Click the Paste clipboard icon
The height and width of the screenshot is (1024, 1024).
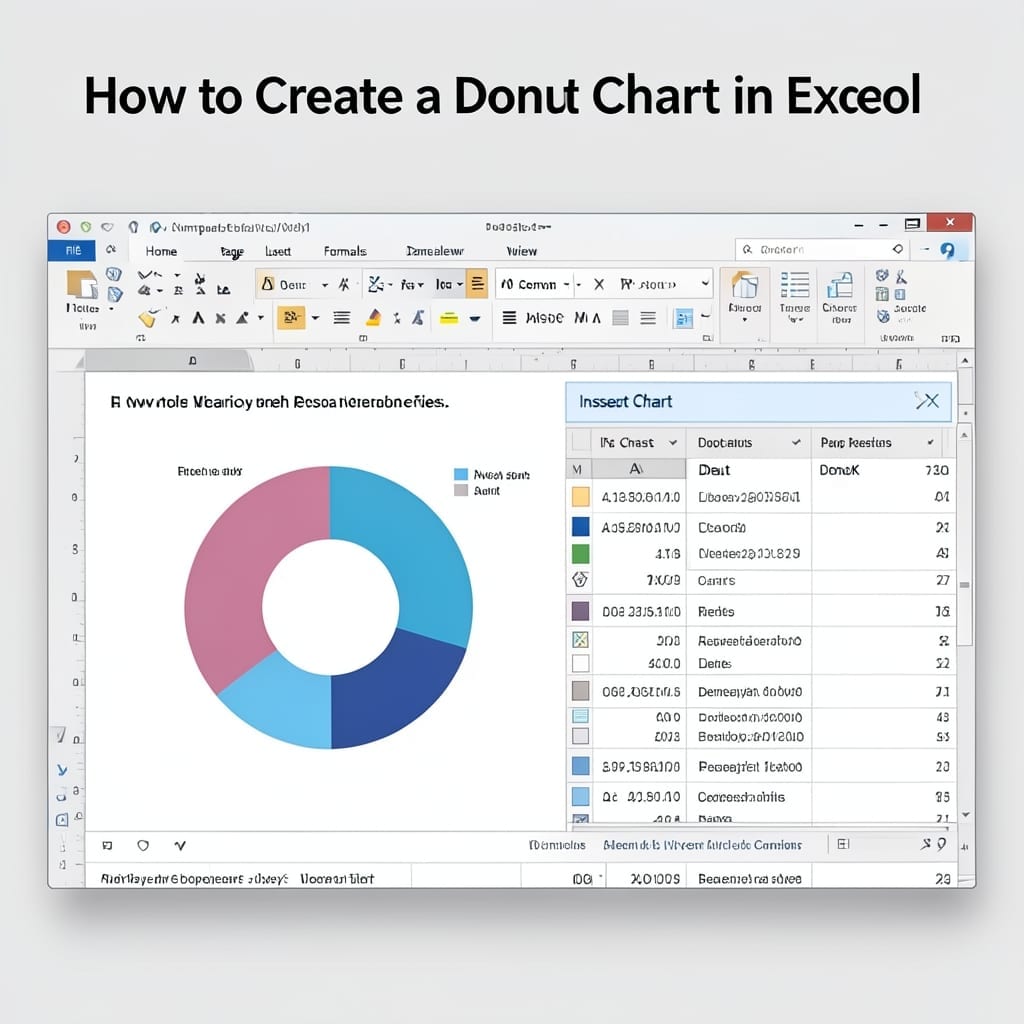82,285
